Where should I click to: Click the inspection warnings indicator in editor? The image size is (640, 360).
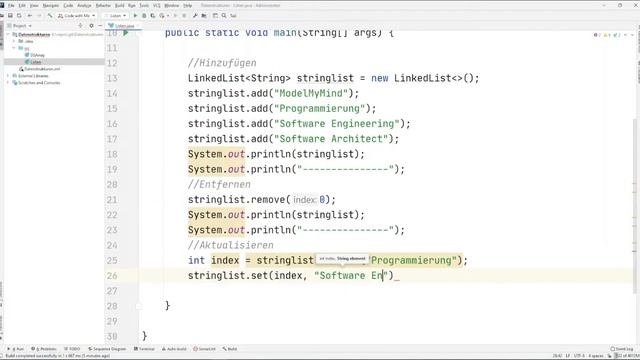tap(608, 35)
